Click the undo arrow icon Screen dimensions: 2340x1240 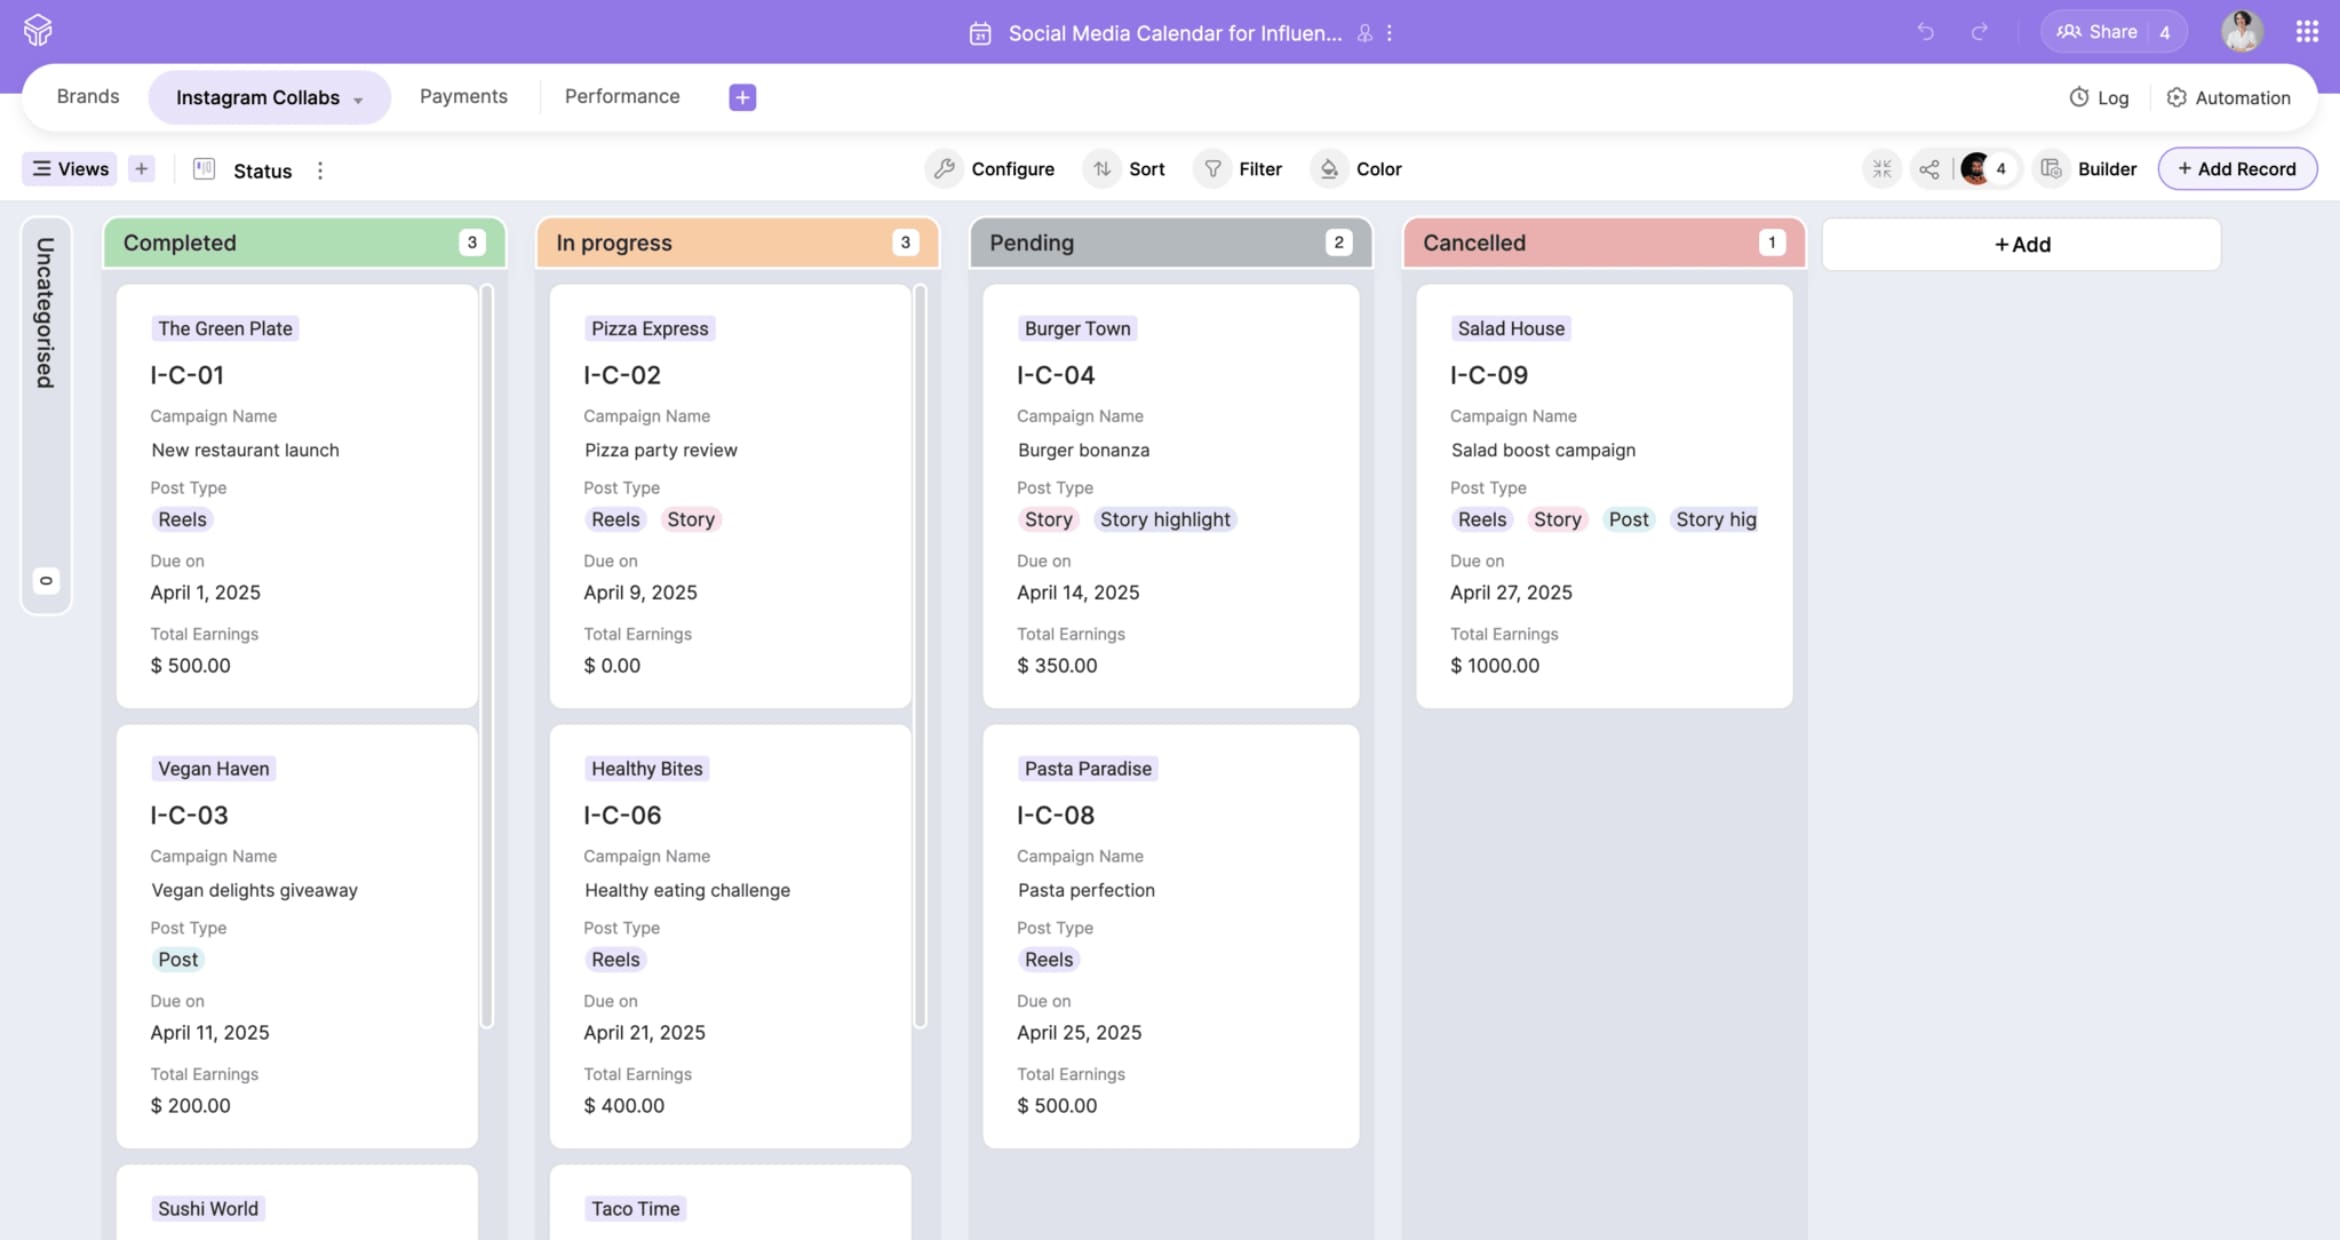1925,32
